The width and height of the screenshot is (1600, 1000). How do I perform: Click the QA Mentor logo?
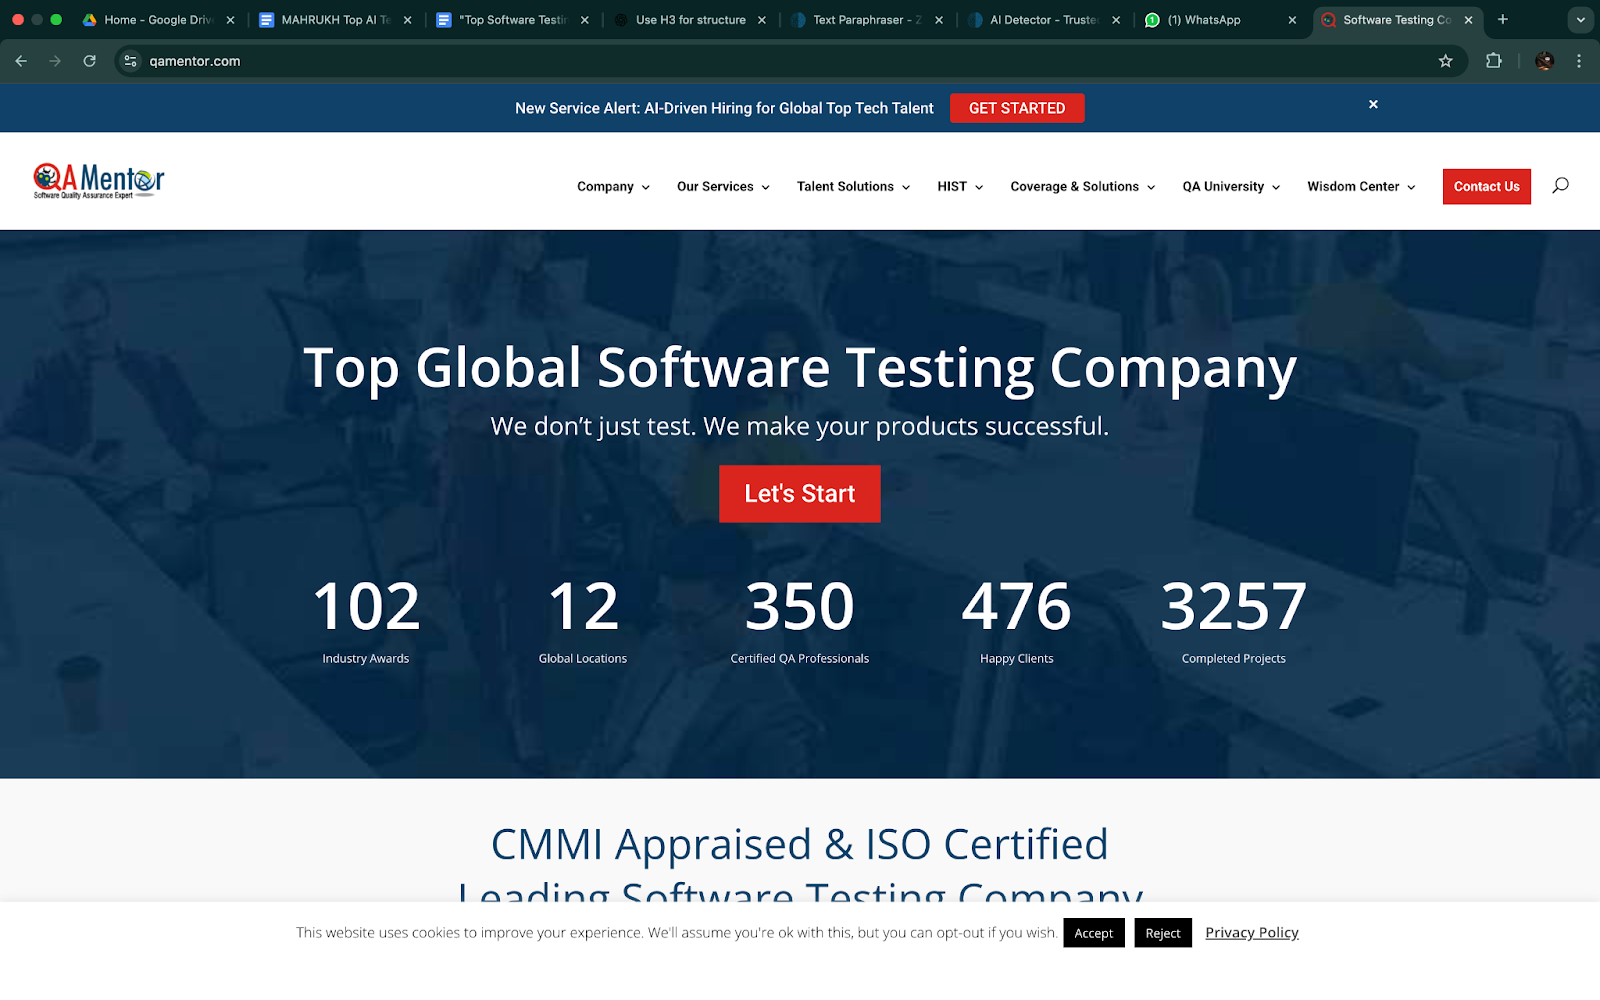coord(99,182)
